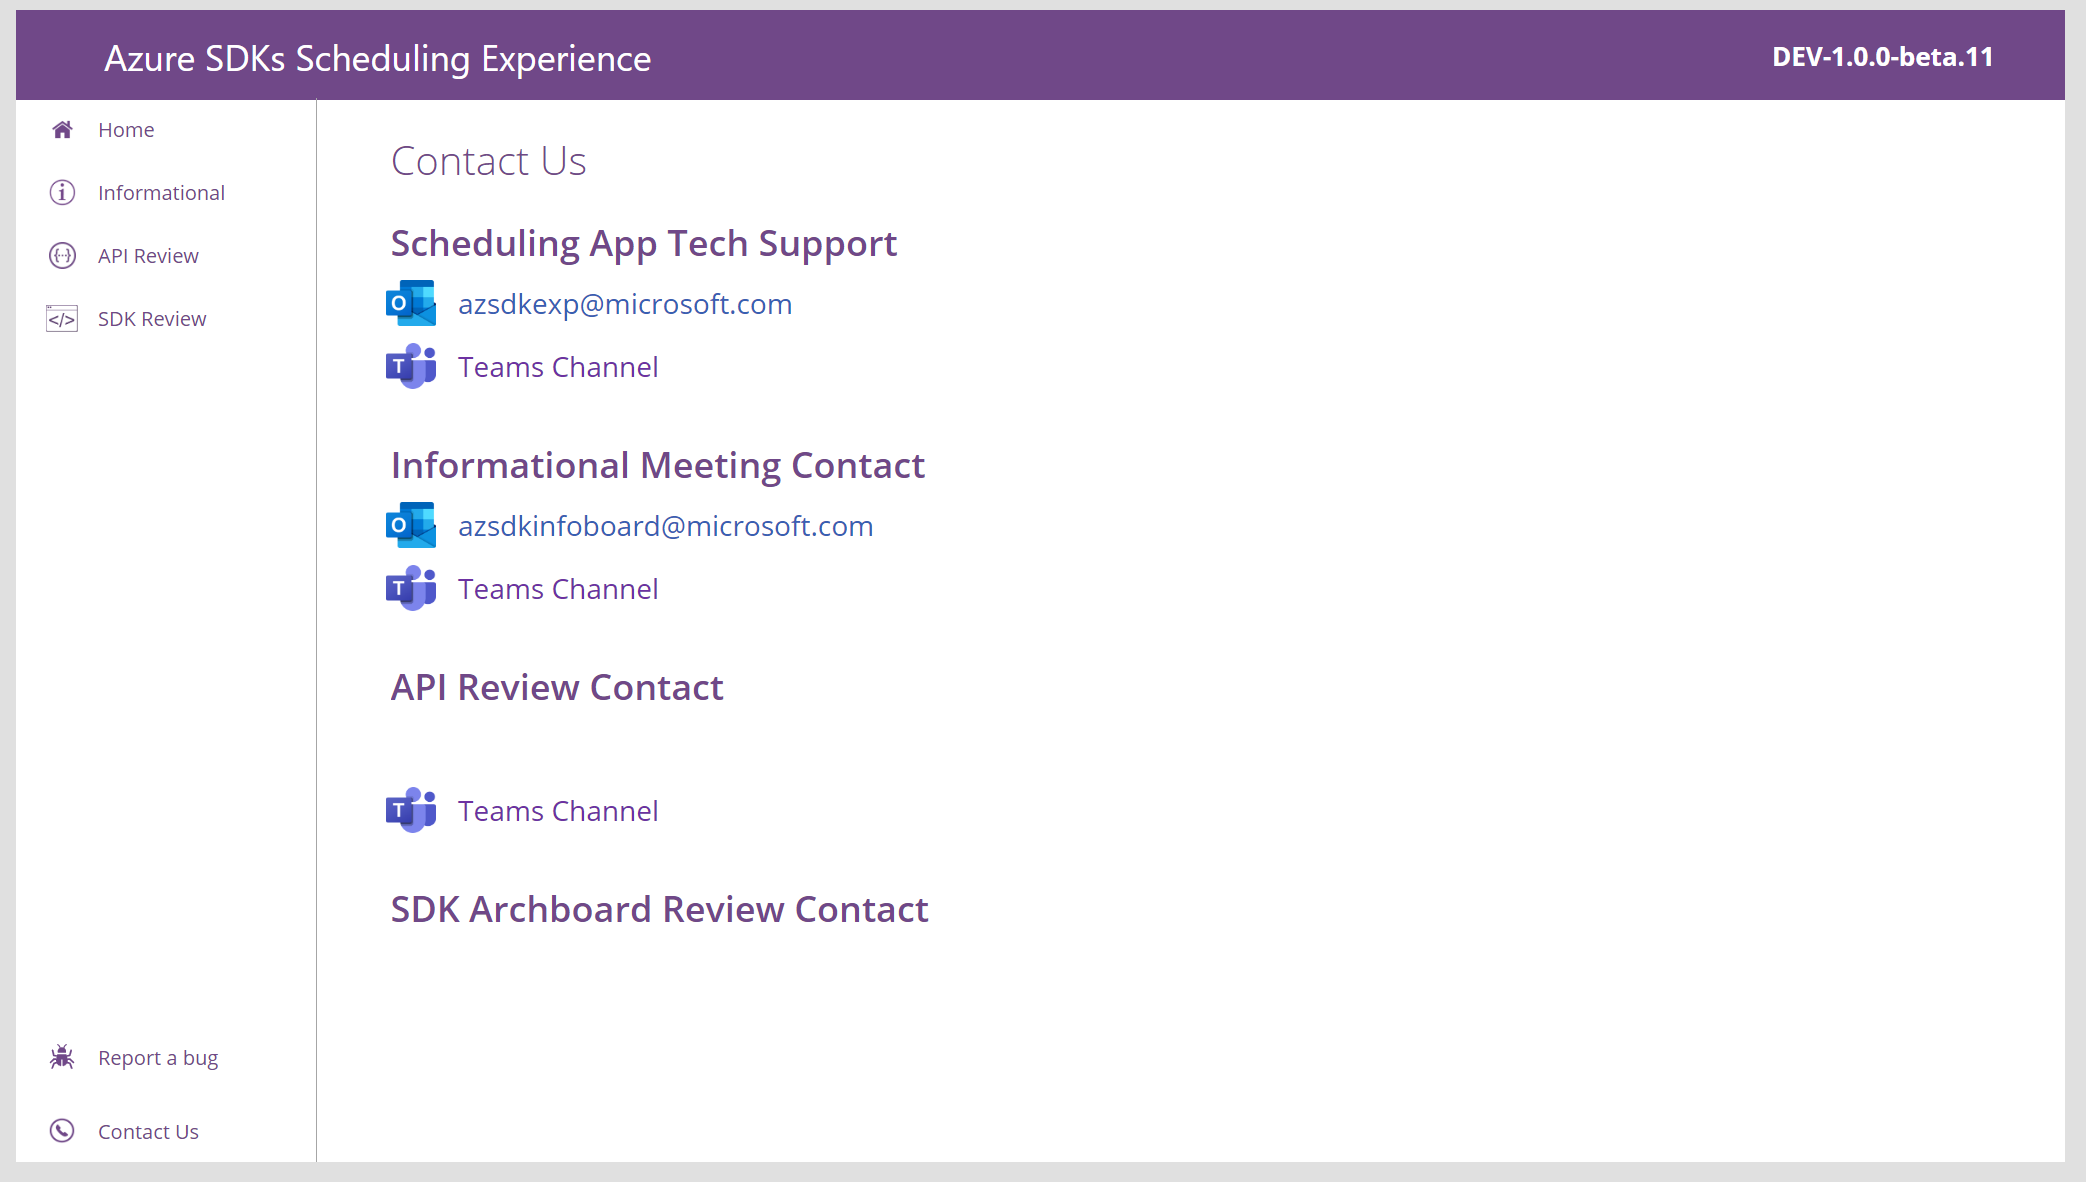
Task: Select the Informational info icon
Action: pos(62,192)
